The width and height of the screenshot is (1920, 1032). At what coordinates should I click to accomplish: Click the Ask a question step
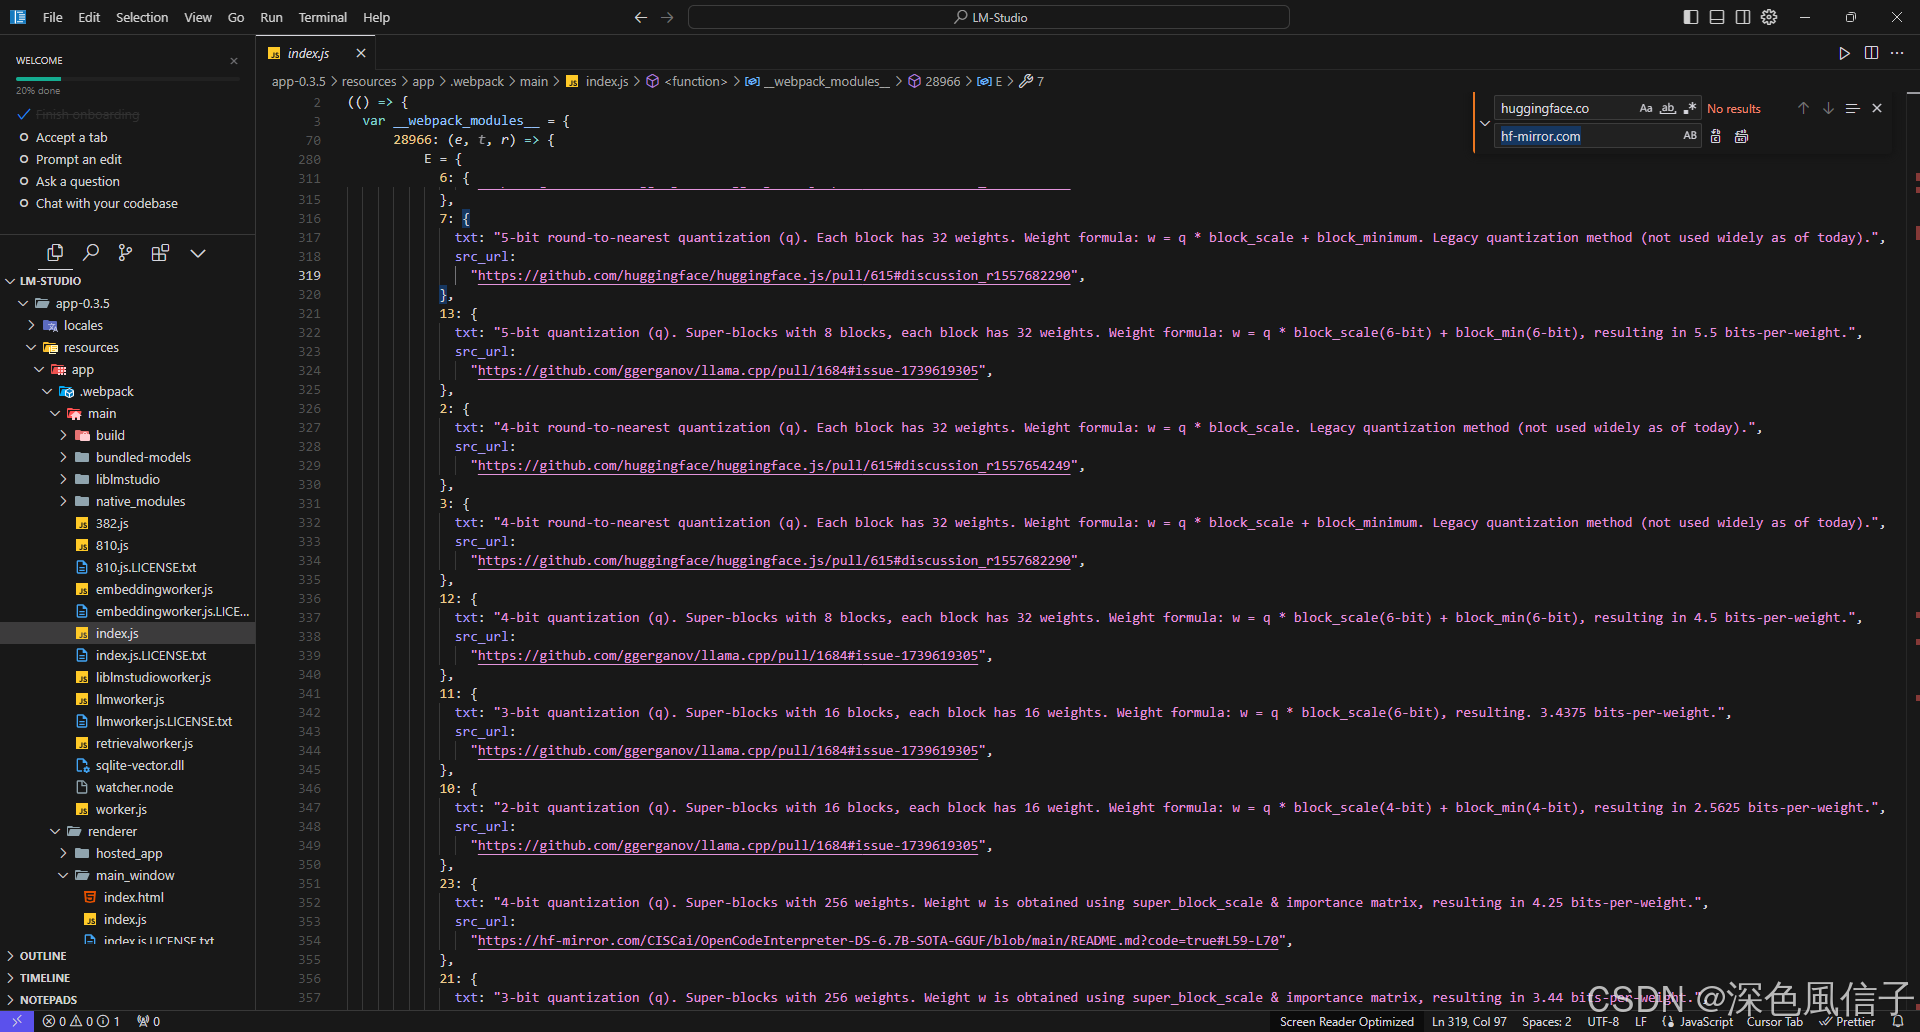pos(77,182)
